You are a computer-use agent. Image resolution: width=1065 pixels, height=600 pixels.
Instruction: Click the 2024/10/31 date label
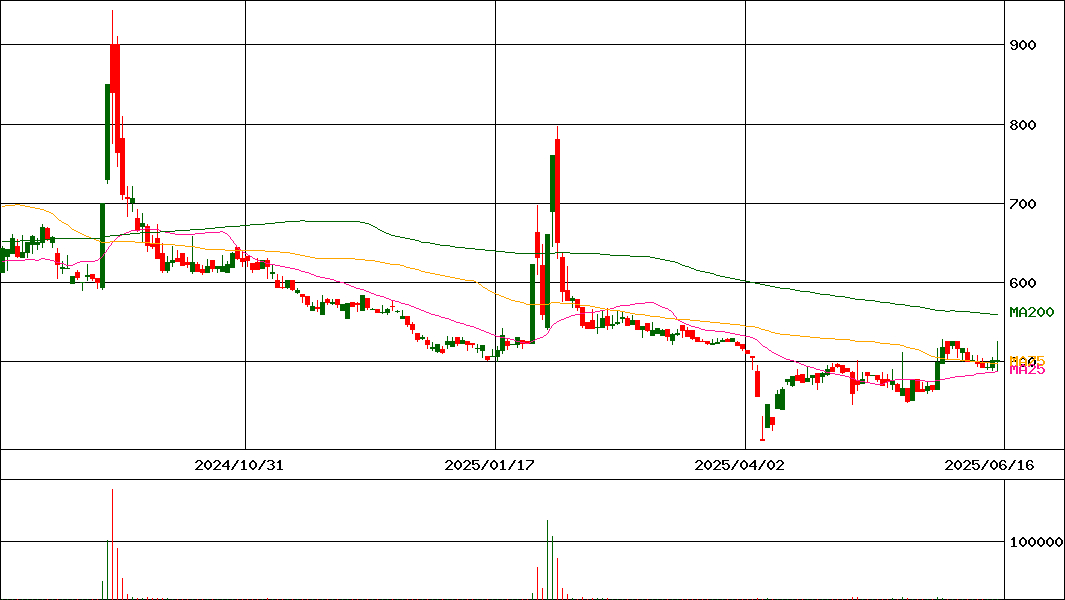click(x=238, y=465)
